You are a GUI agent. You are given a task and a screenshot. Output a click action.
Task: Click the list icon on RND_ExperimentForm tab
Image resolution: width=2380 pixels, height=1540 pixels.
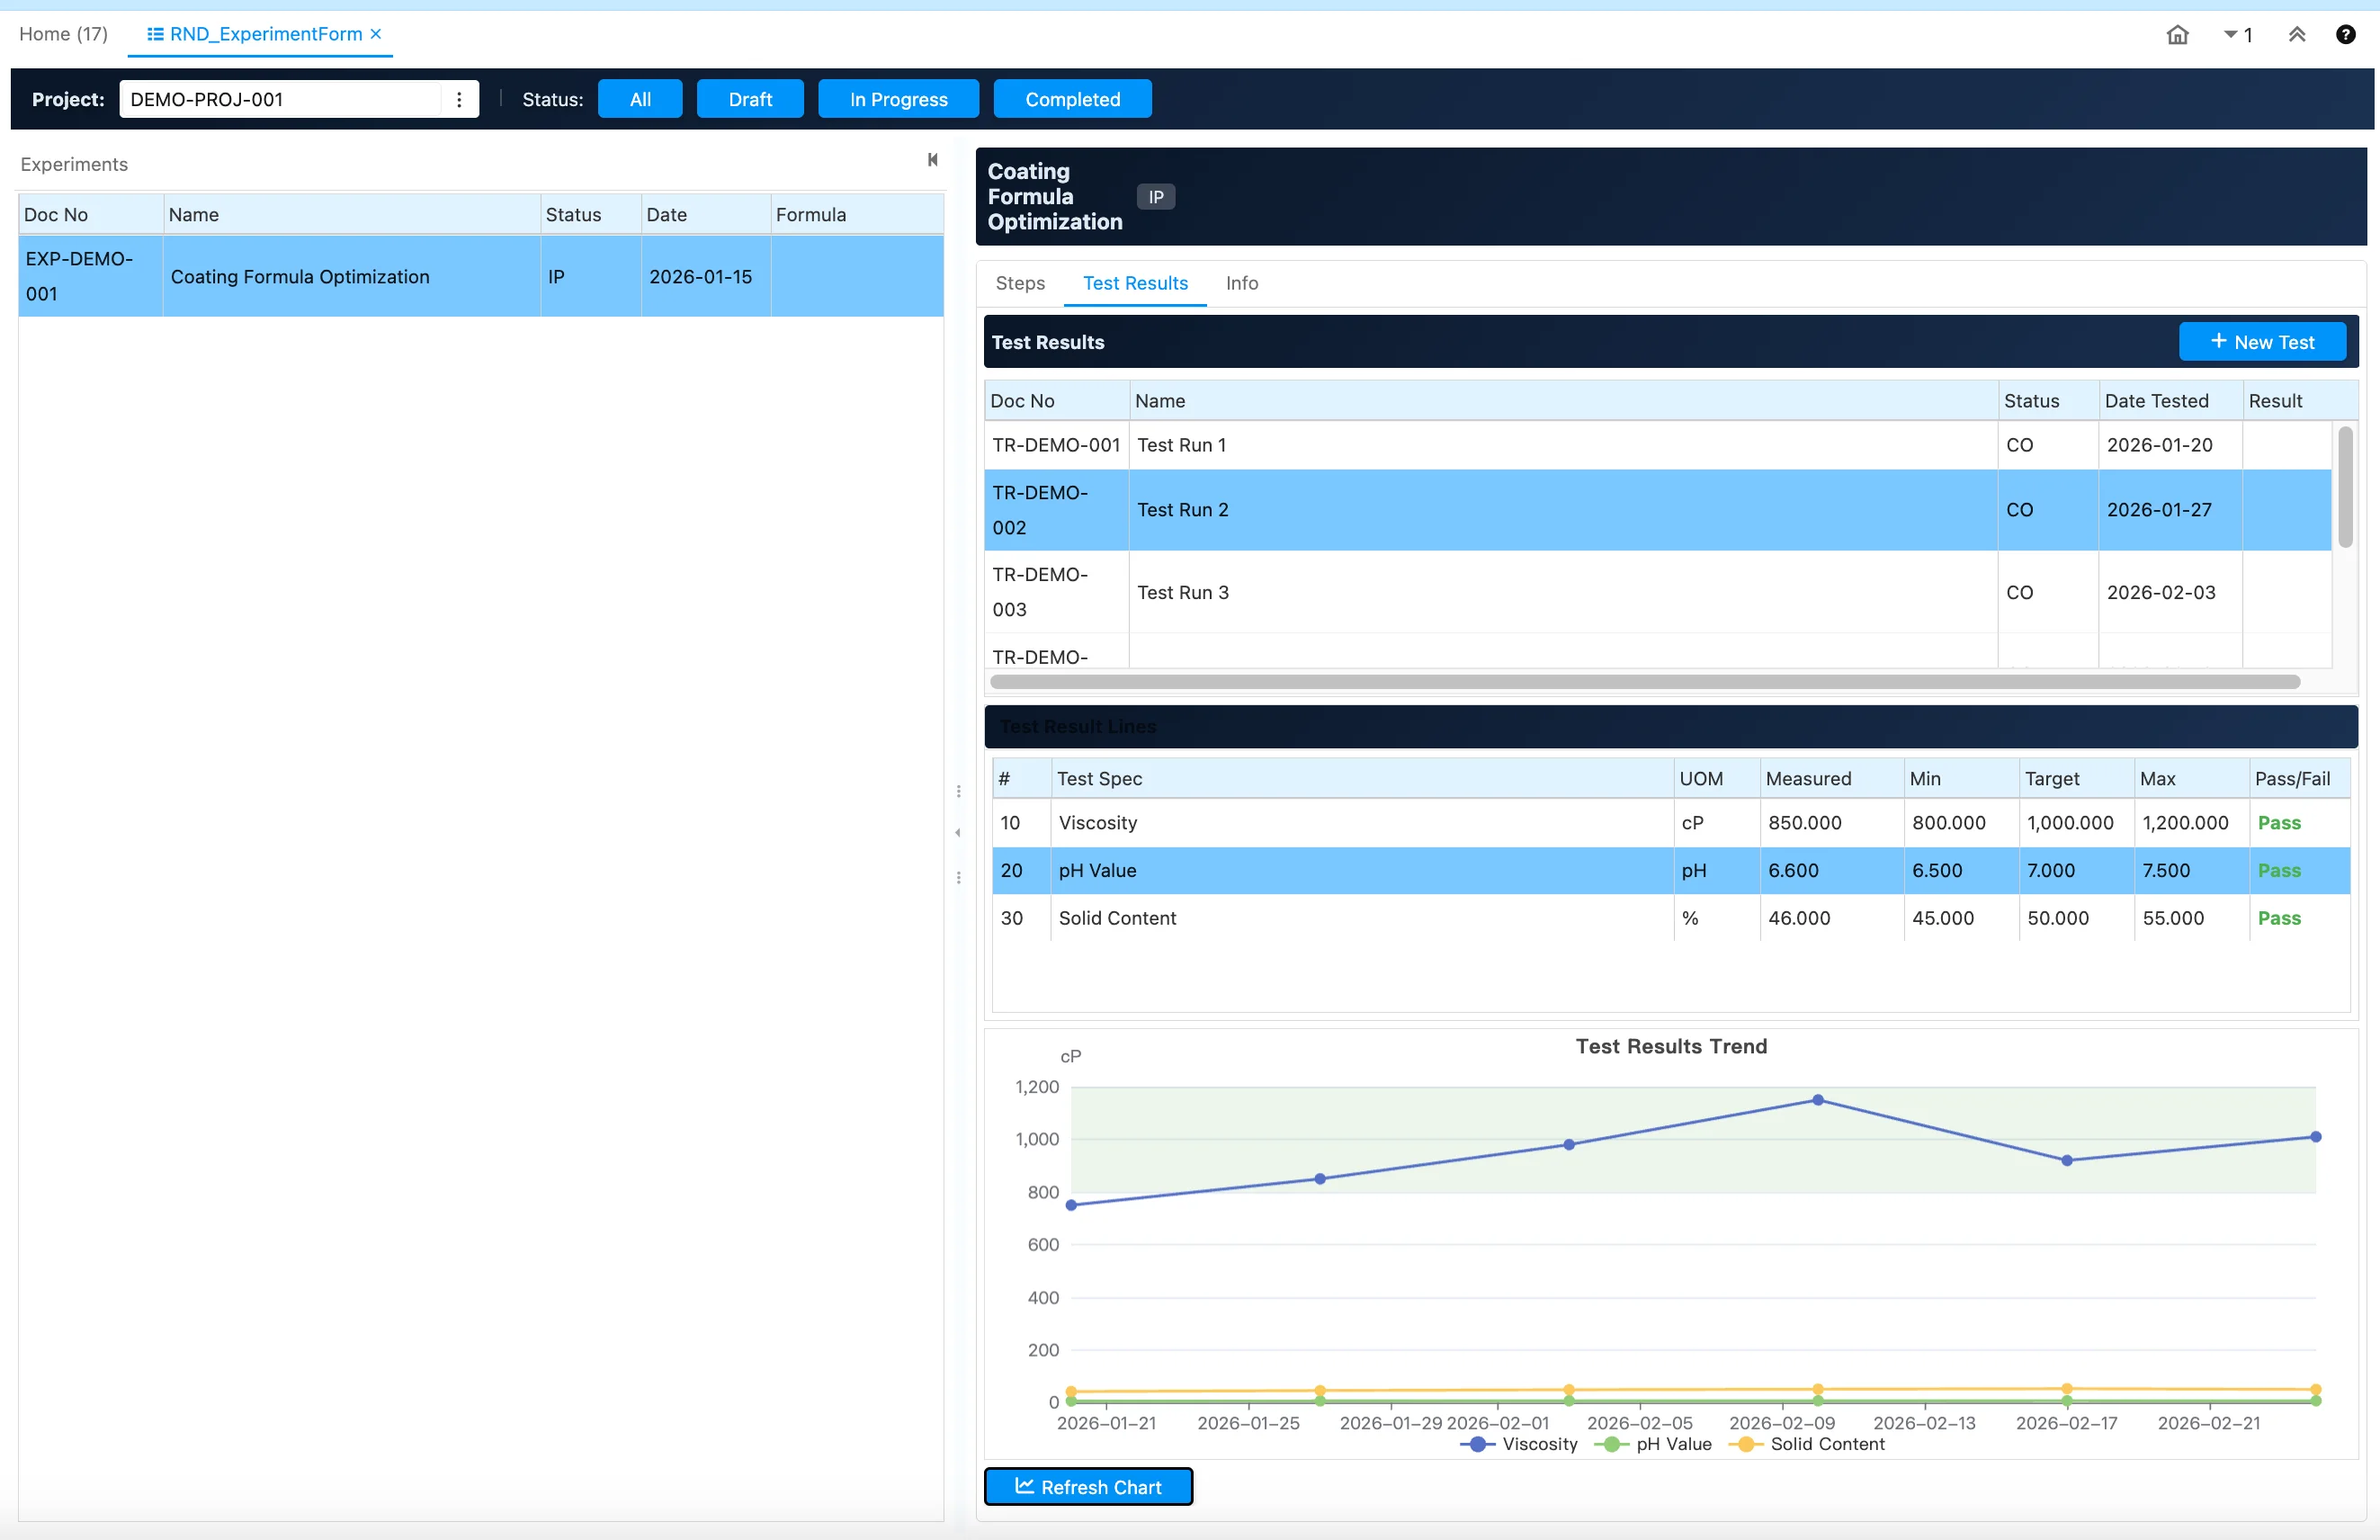155,34
